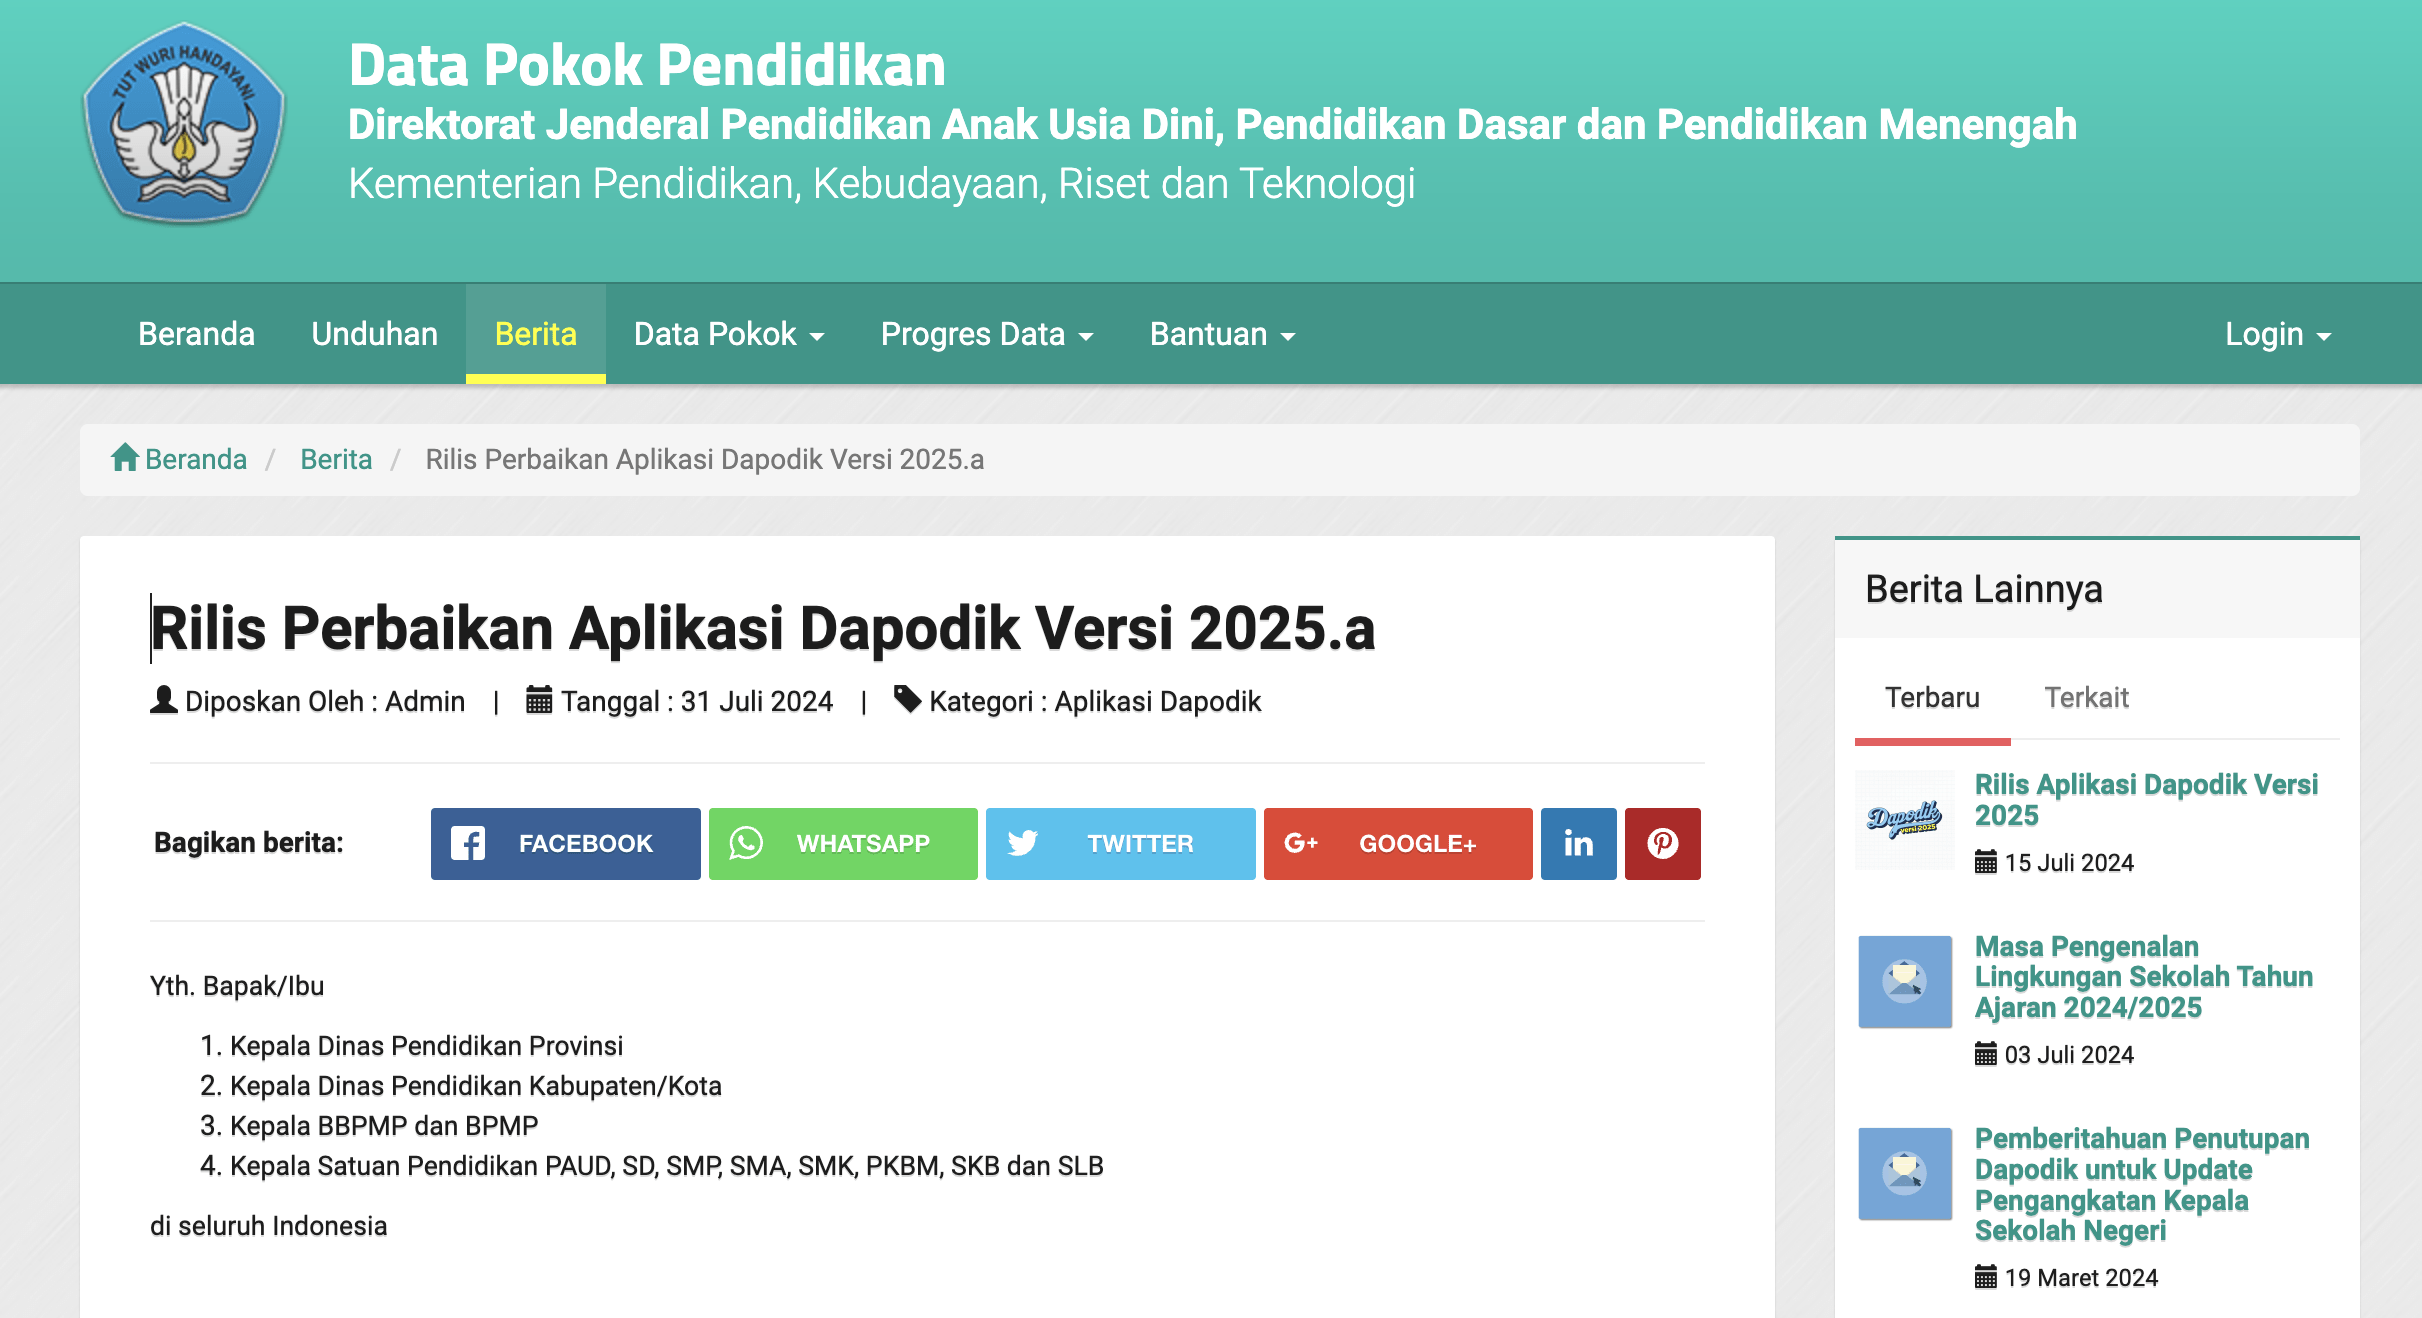Viewport: 2422px width, 1318px height.
Task: Open Dapodik Versi 2025 thumbnail
Action: coord(1905,819)
